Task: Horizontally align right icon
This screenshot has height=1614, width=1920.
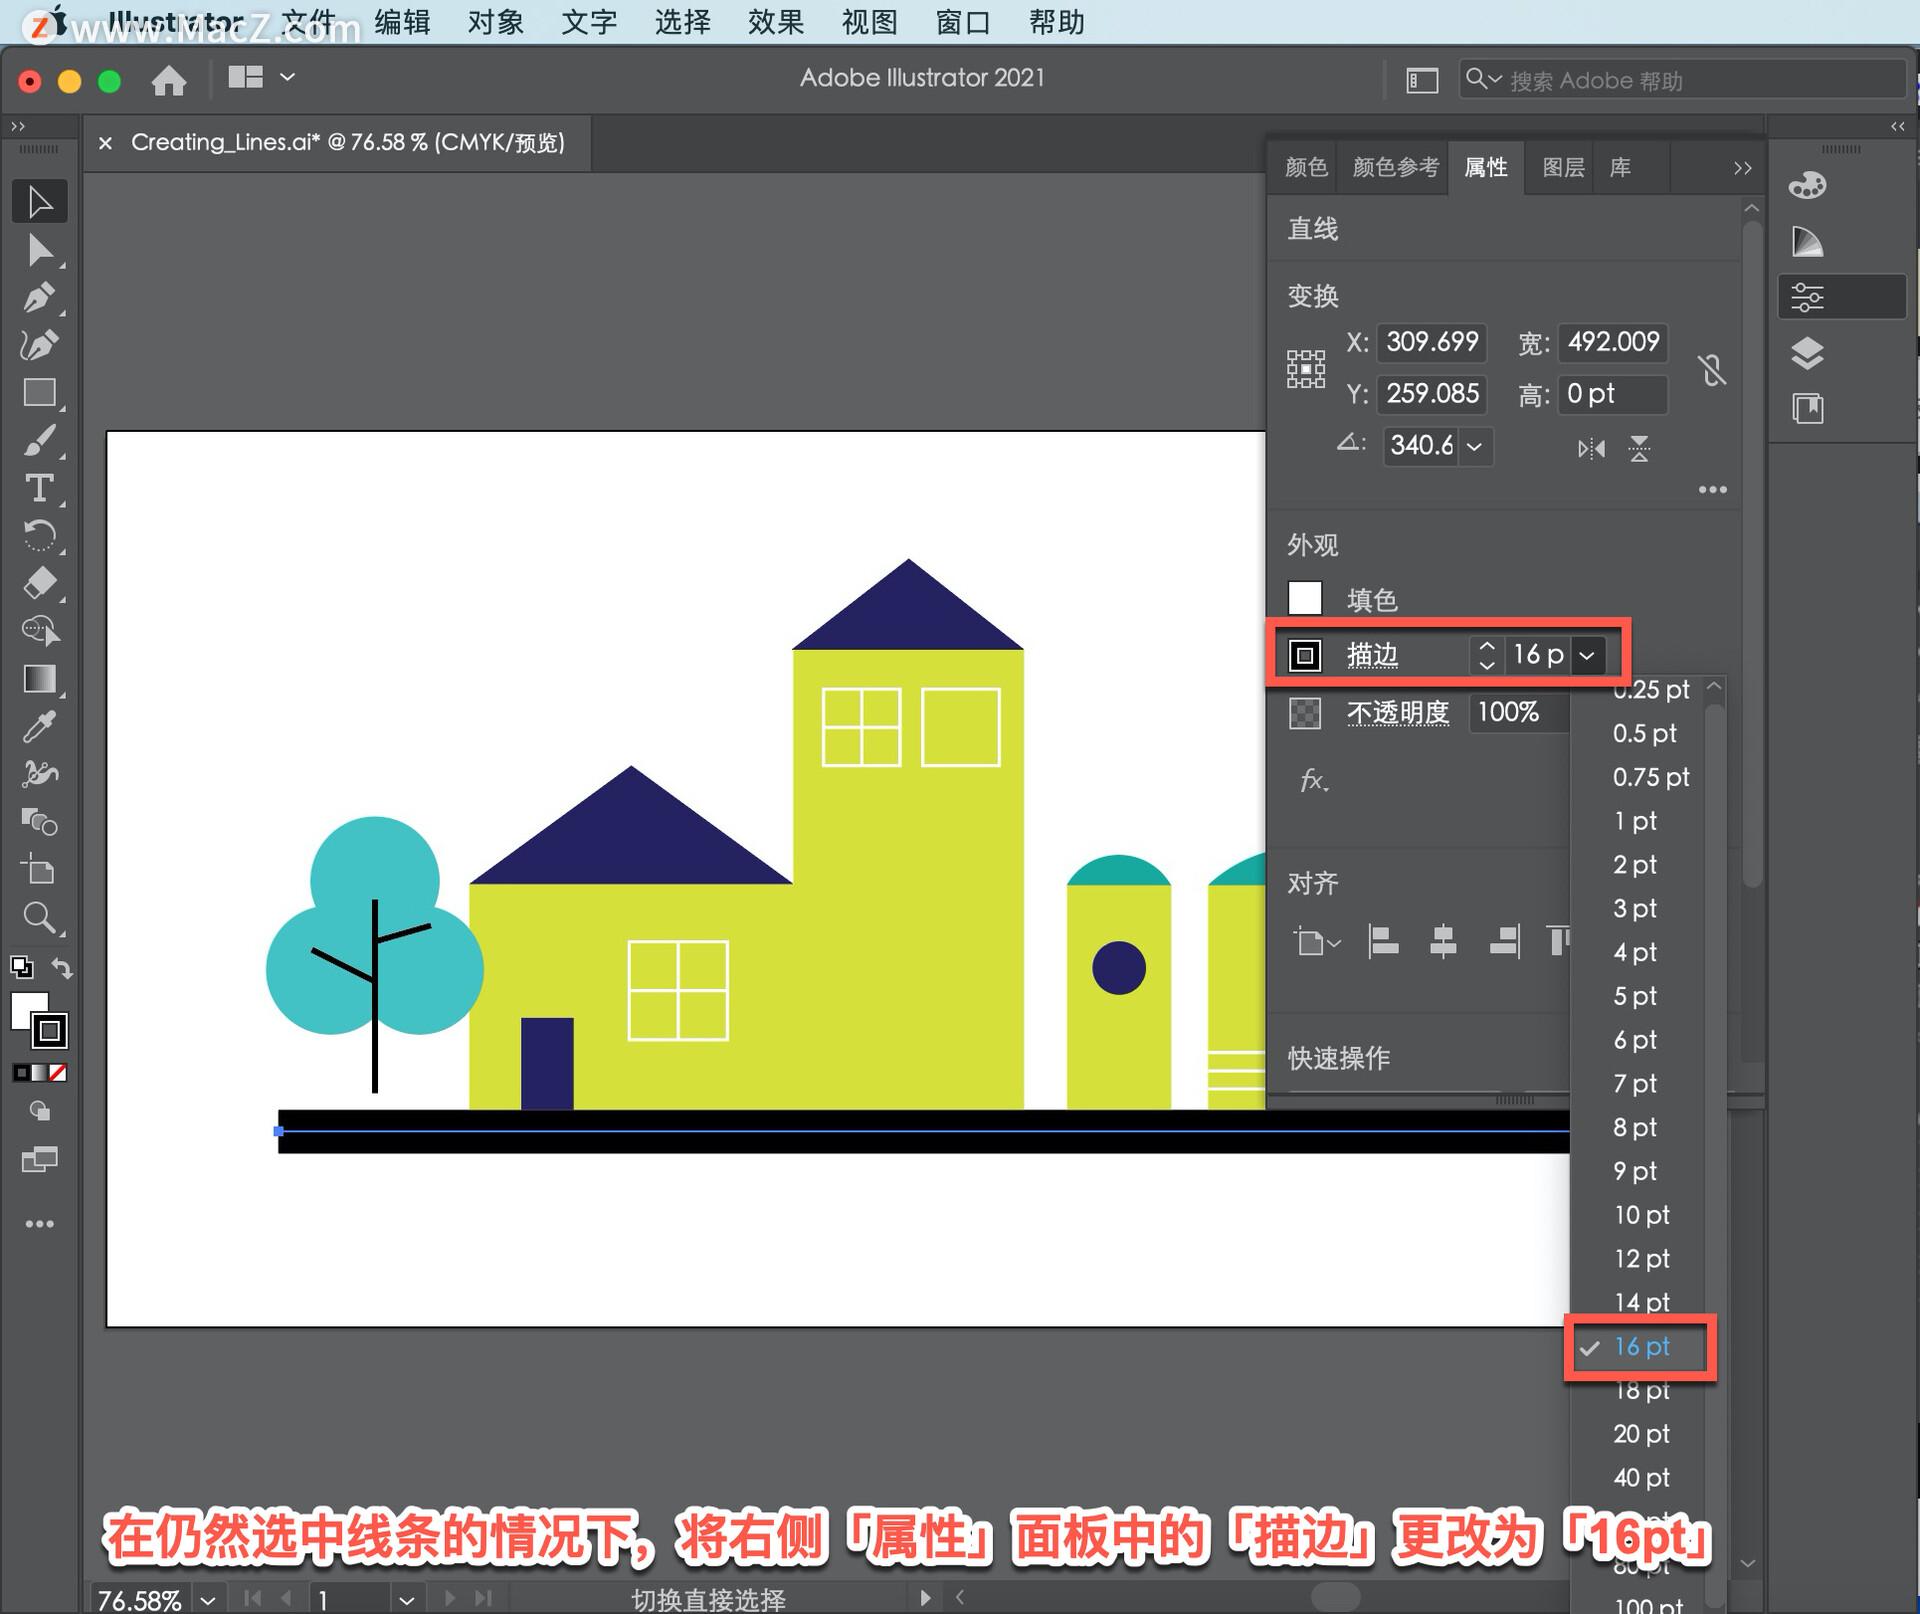Action: tap(1504, 941)
